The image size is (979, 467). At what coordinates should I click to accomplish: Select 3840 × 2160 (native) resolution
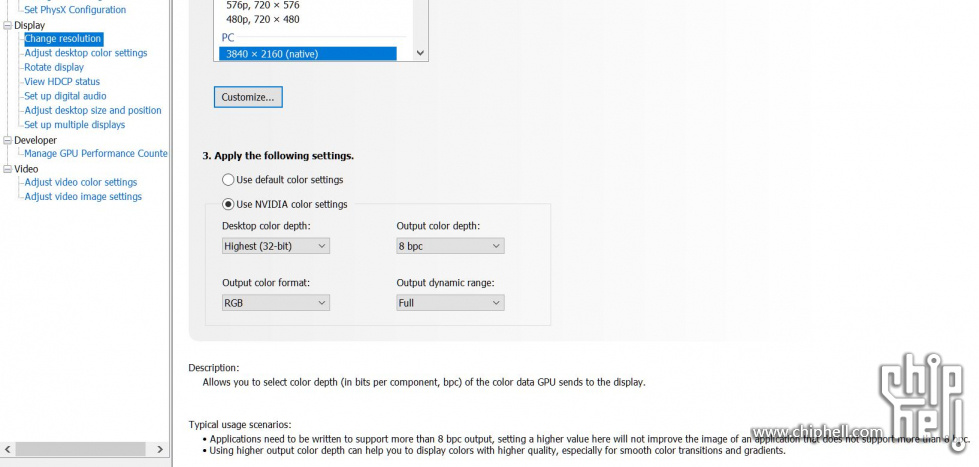(307, 54)
